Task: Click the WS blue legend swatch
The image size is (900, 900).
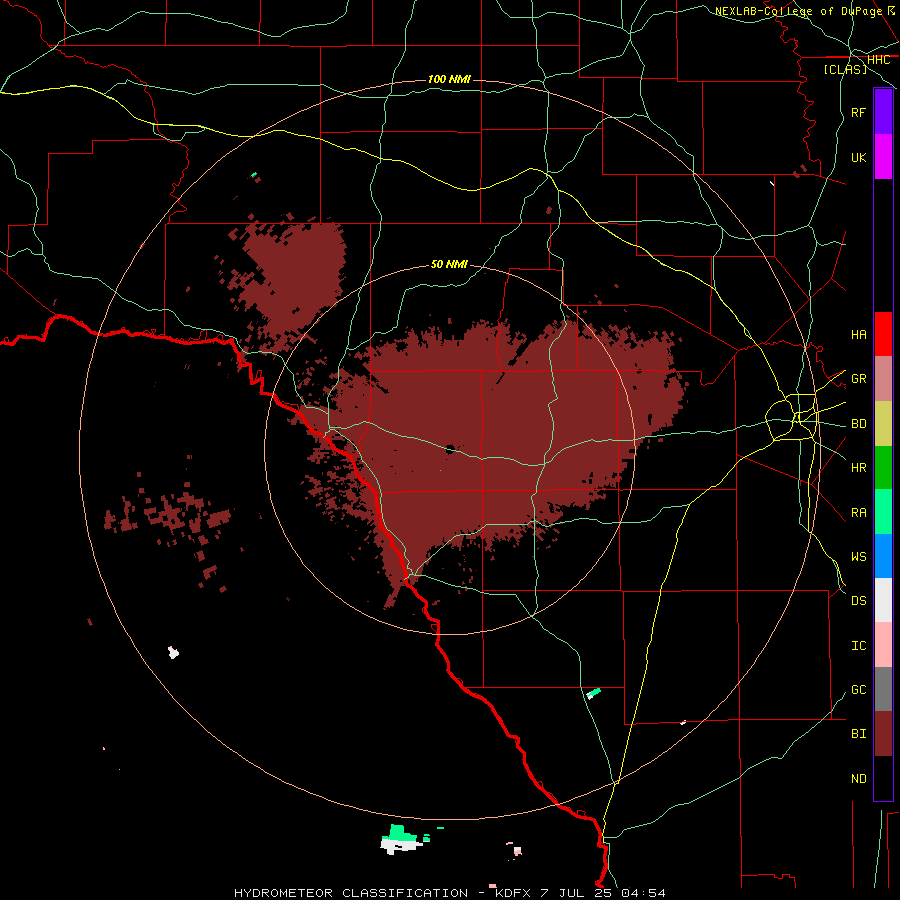Action: pos(883,556)
